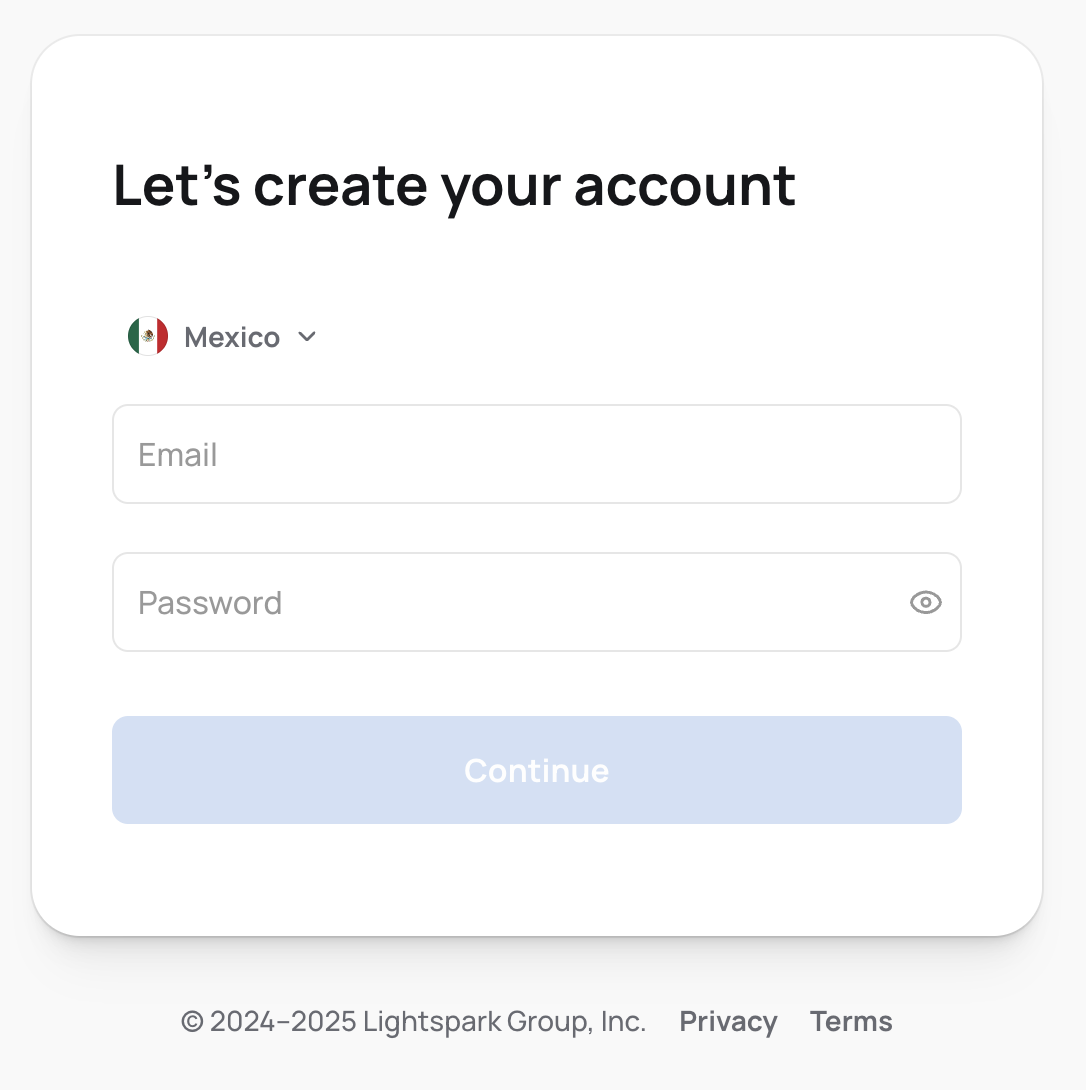Open the Terms link
The width and height of the screenshot is (1086, 1090).
[851, 1021]
